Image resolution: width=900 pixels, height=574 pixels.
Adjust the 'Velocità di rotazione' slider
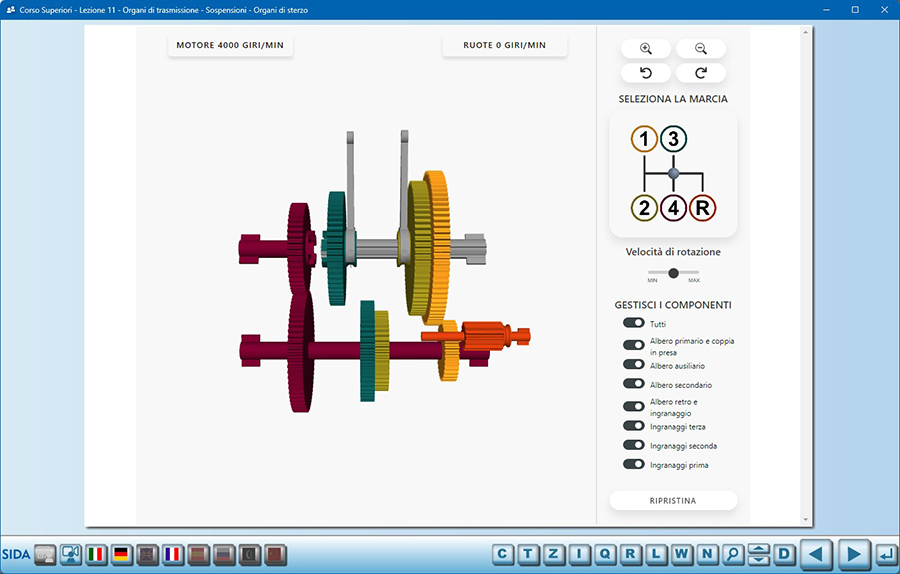coord(673,273)
